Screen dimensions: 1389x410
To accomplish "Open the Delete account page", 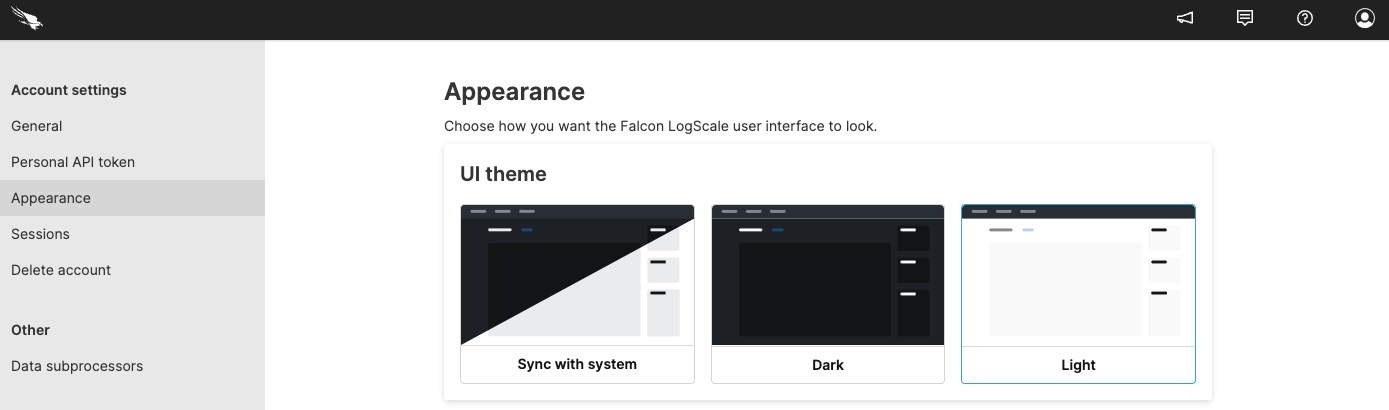I will pyautogui.click(x=61, y=270).
